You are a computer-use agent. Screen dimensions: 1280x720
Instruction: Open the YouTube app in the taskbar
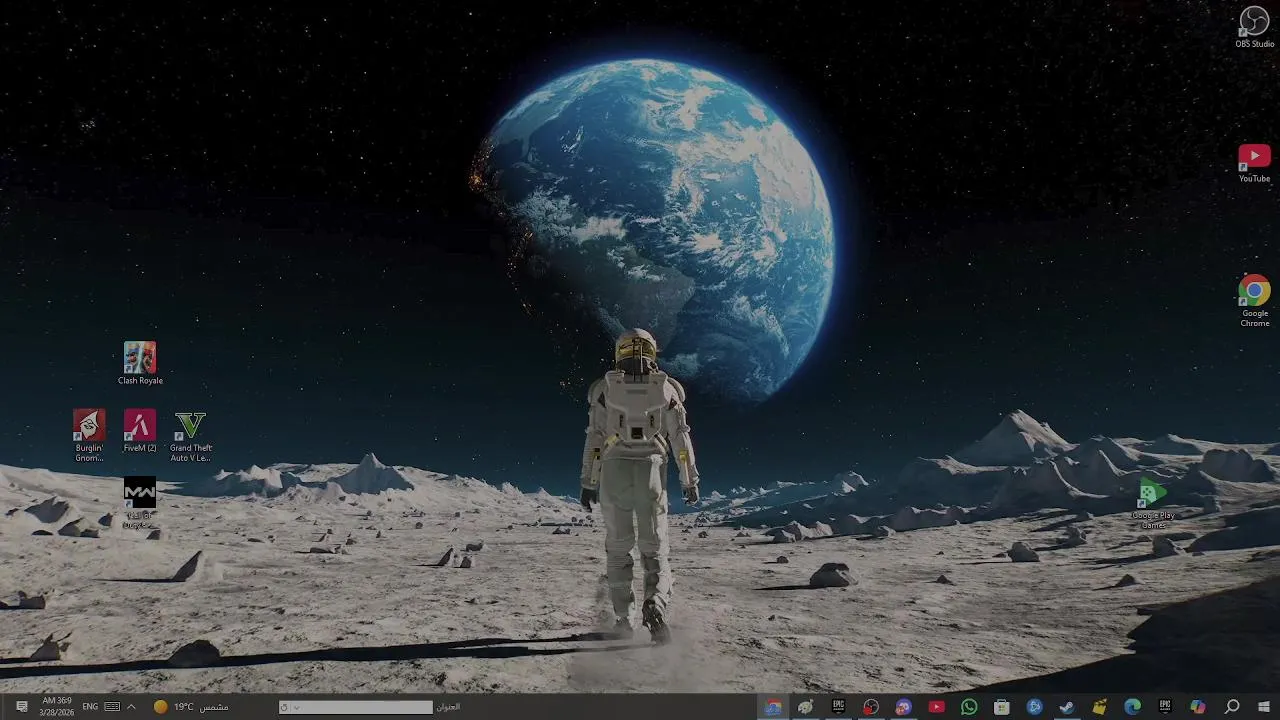[936, 707]
